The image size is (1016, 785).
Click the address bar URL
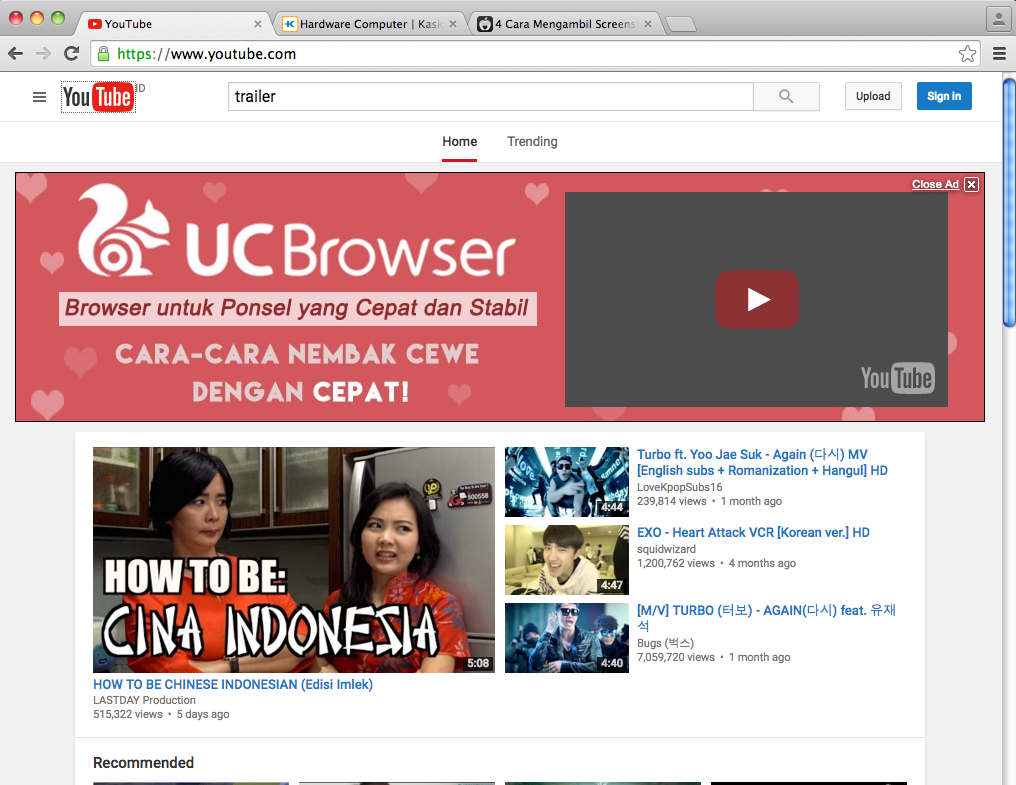(x=206, y=54)
